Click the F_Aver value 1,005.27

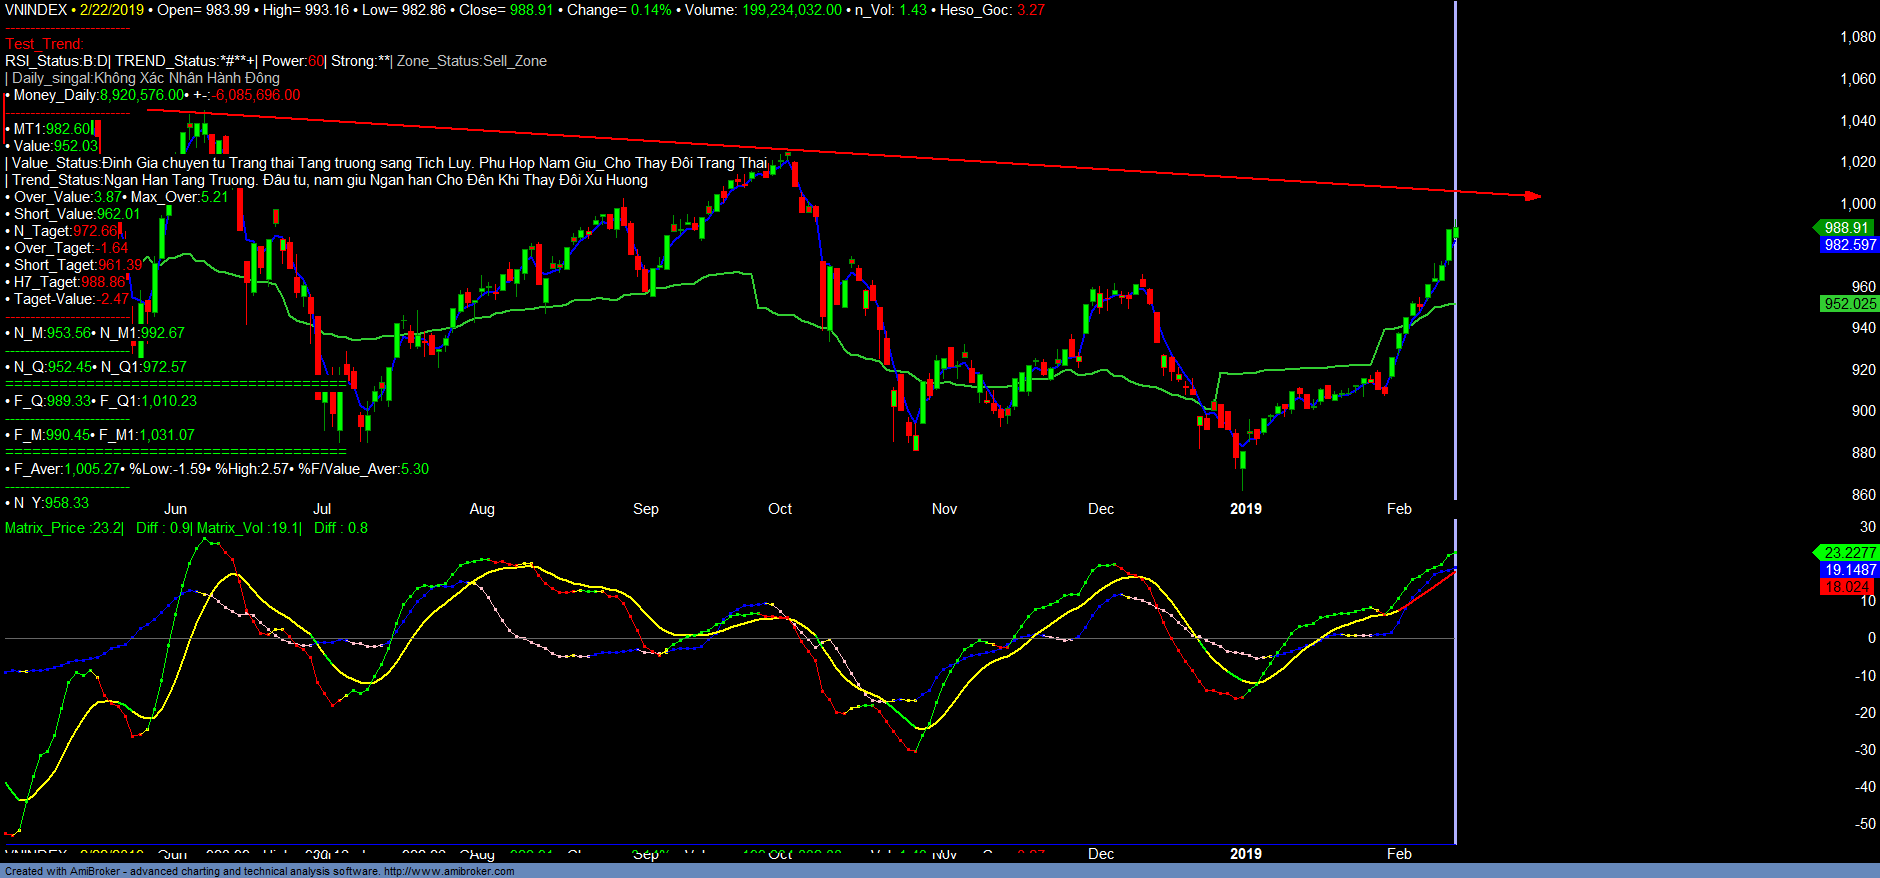(x=93, y=469)
